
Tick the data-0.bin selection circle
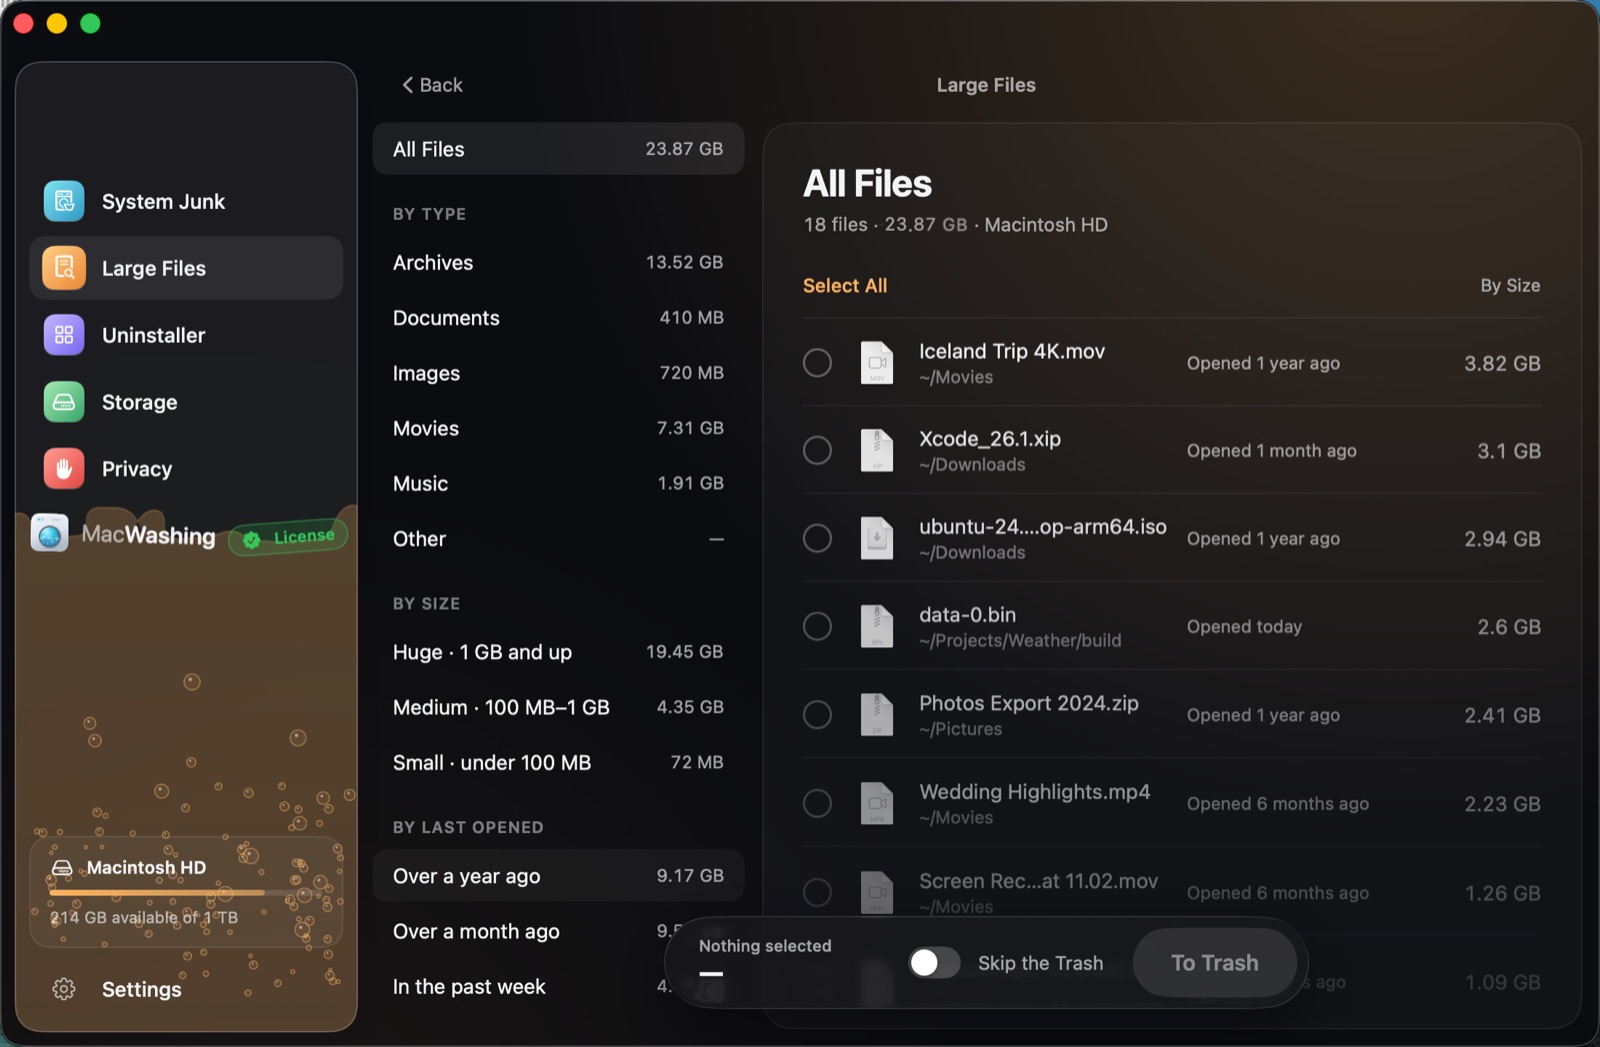pos(818,626)
